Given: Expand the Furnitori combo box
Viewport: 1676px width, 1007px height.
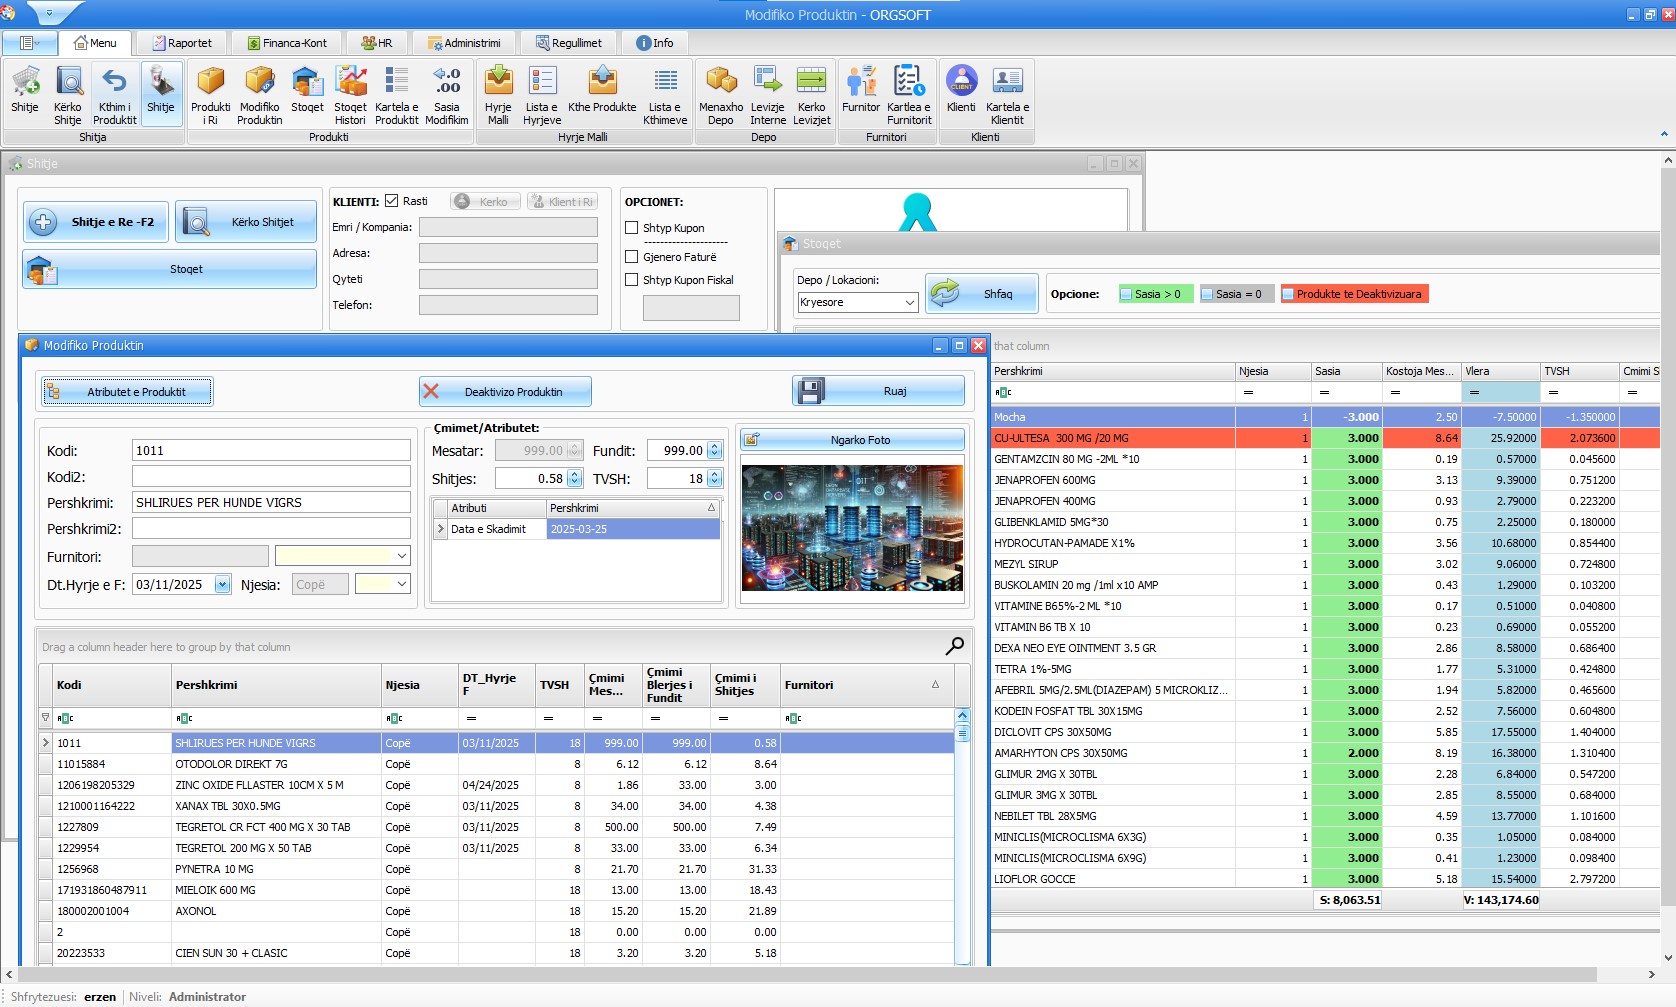Looking at the screenshot, I should pyautogui.click(x=401, y=556).
